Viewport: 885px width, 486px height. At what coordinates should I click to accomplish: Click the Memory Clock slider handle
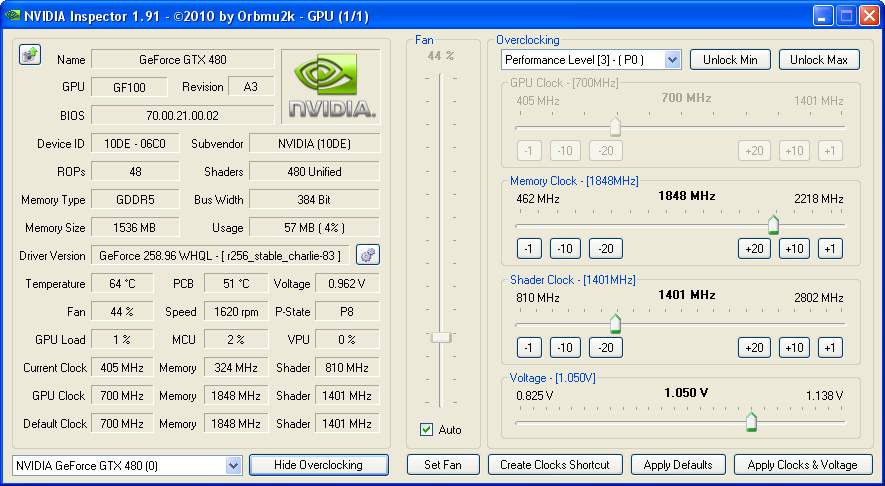click(773, 225)
